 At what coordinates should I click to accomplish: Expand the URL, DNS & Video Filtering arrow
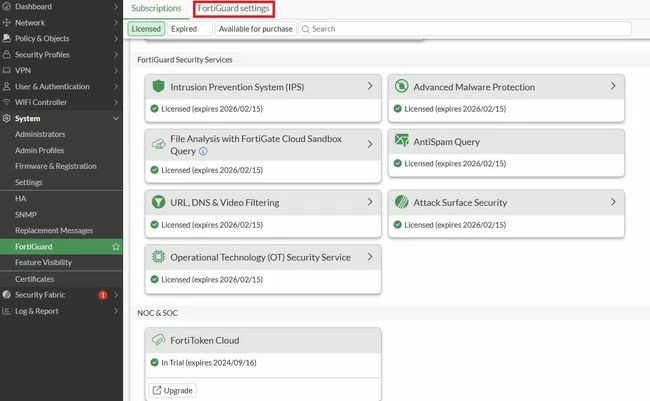(370, 202)
